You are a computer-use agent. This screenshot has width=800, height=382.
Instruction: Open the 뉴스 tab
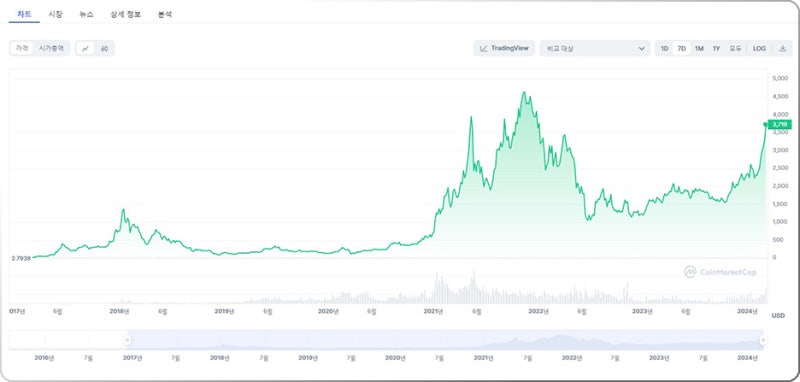click(86, 14)
